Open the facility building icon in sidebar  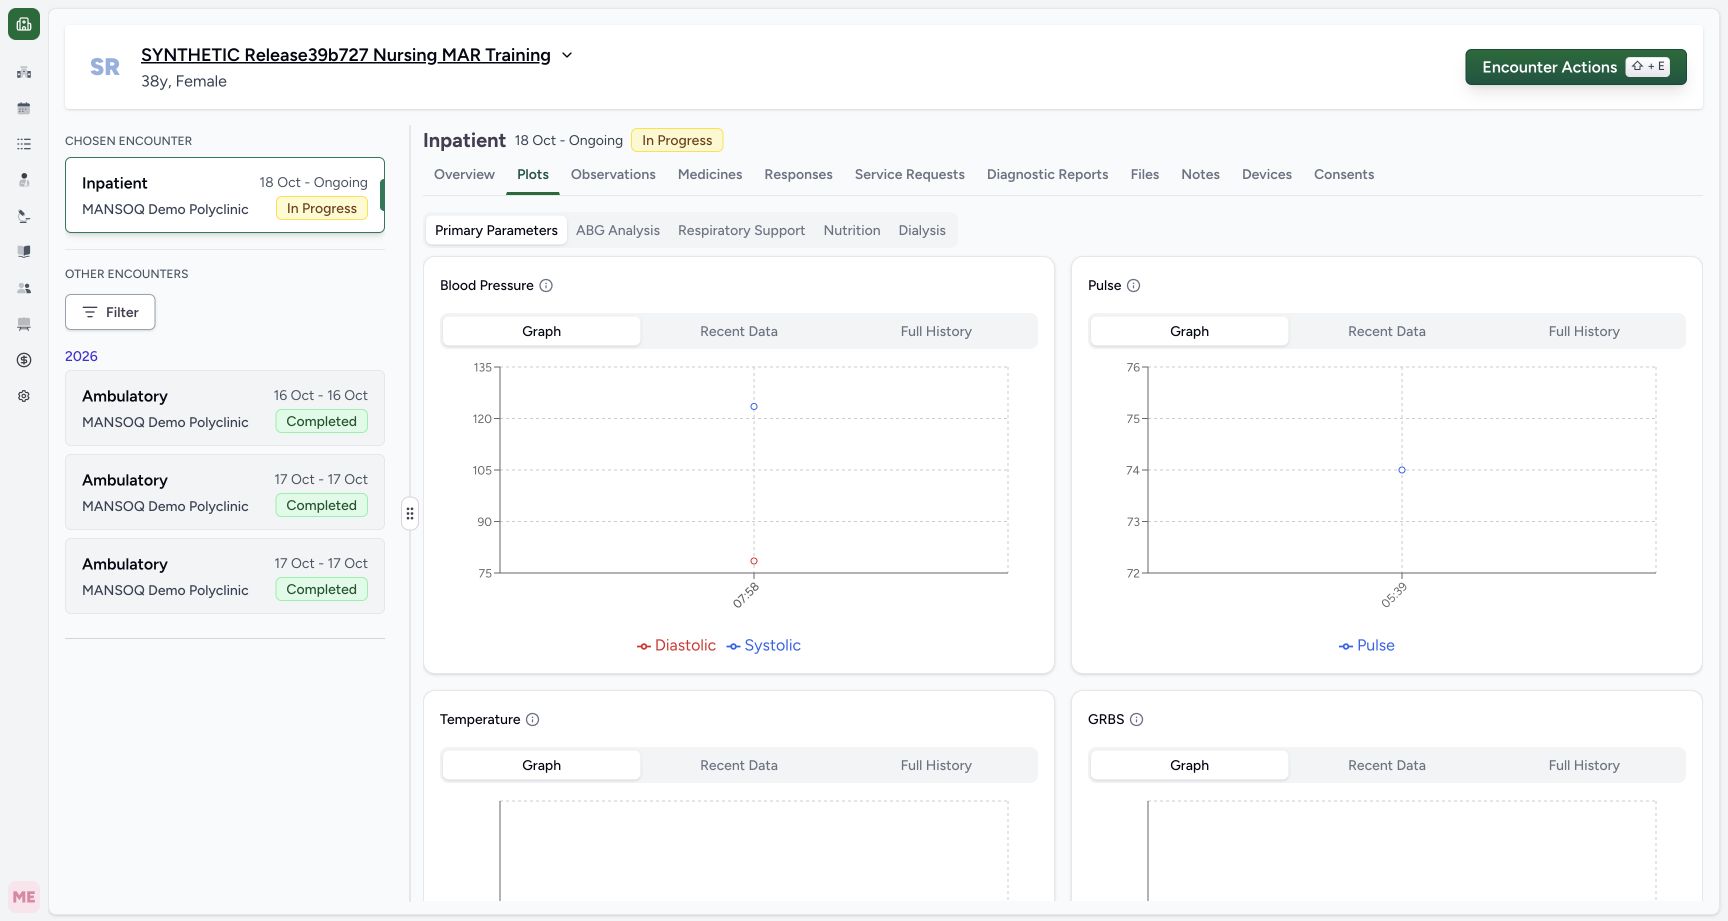[x=24, y=72]
